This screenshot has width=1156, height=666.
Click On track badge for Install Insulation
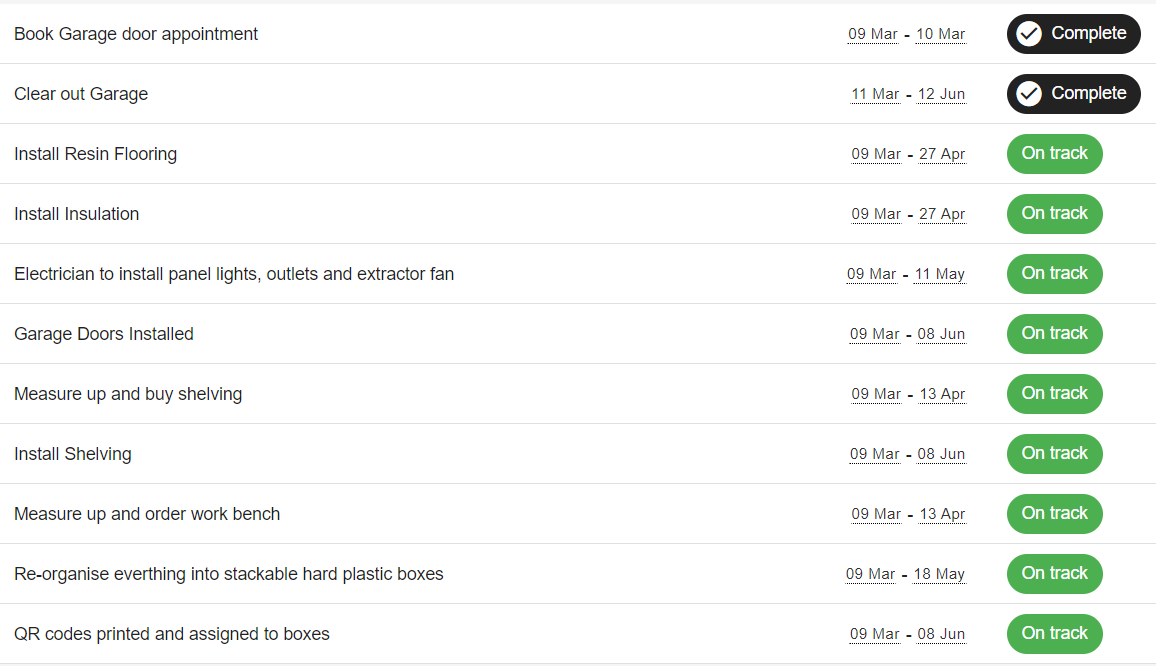click(x=1054, y=214)
